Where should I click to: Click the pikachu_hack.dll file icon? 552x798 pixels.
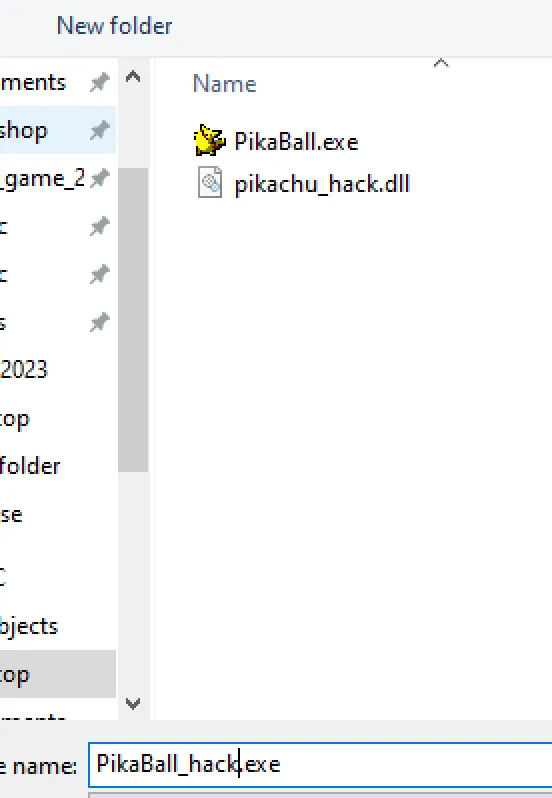pyautogui.click(x=210, y=182)
